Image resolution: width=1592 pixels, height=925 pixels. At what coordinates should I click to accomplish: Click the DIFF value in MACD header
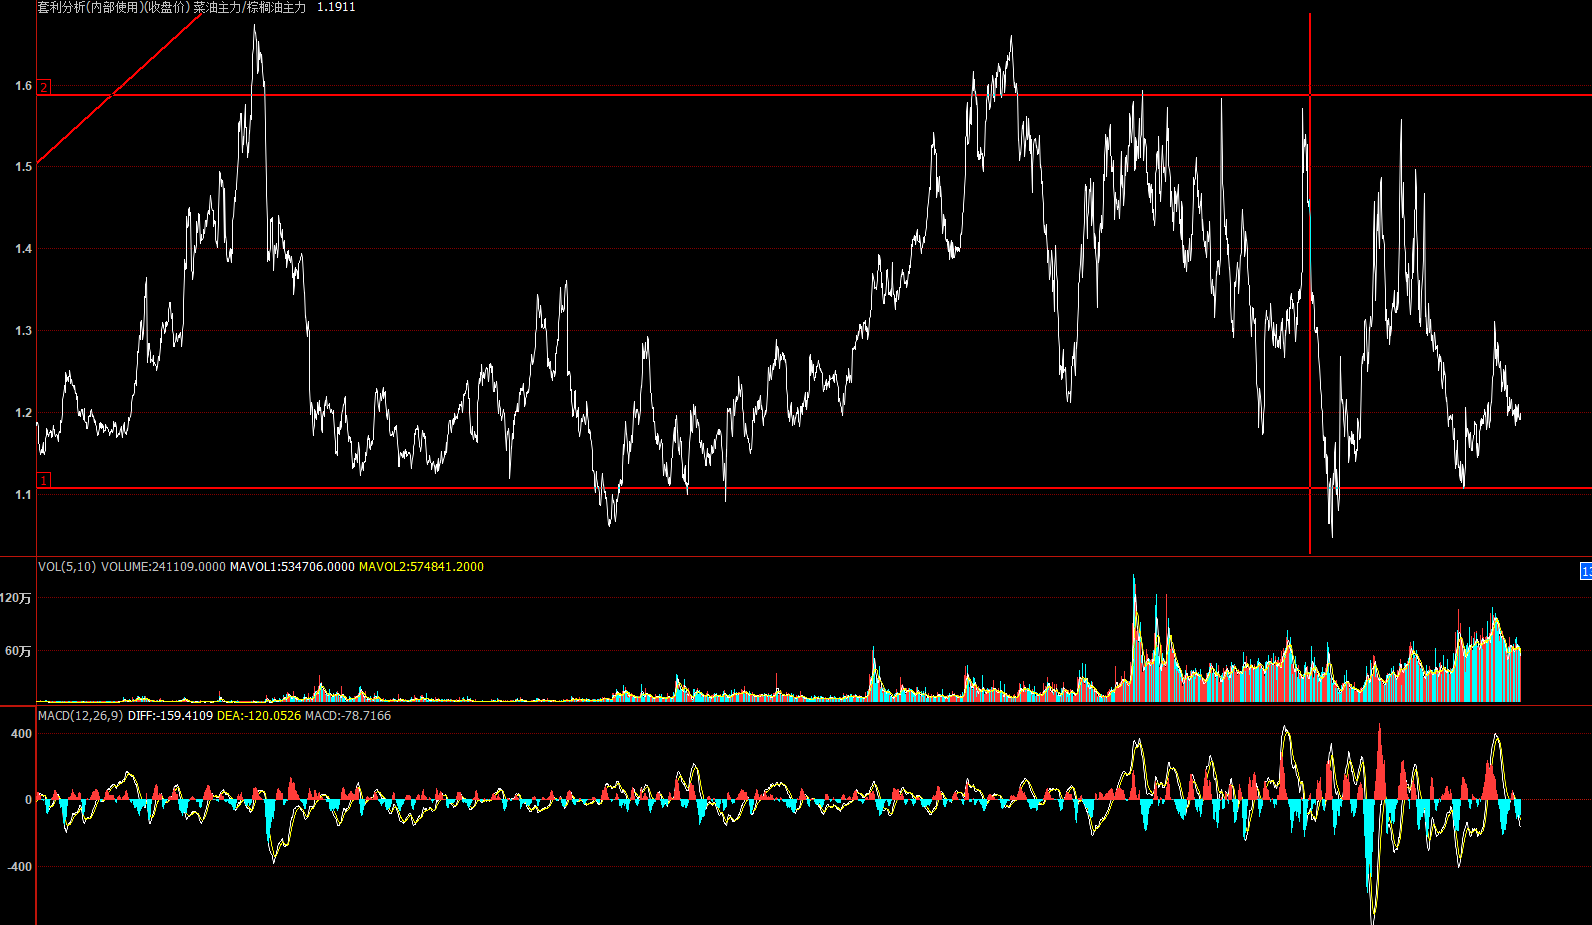click(170, 716)
